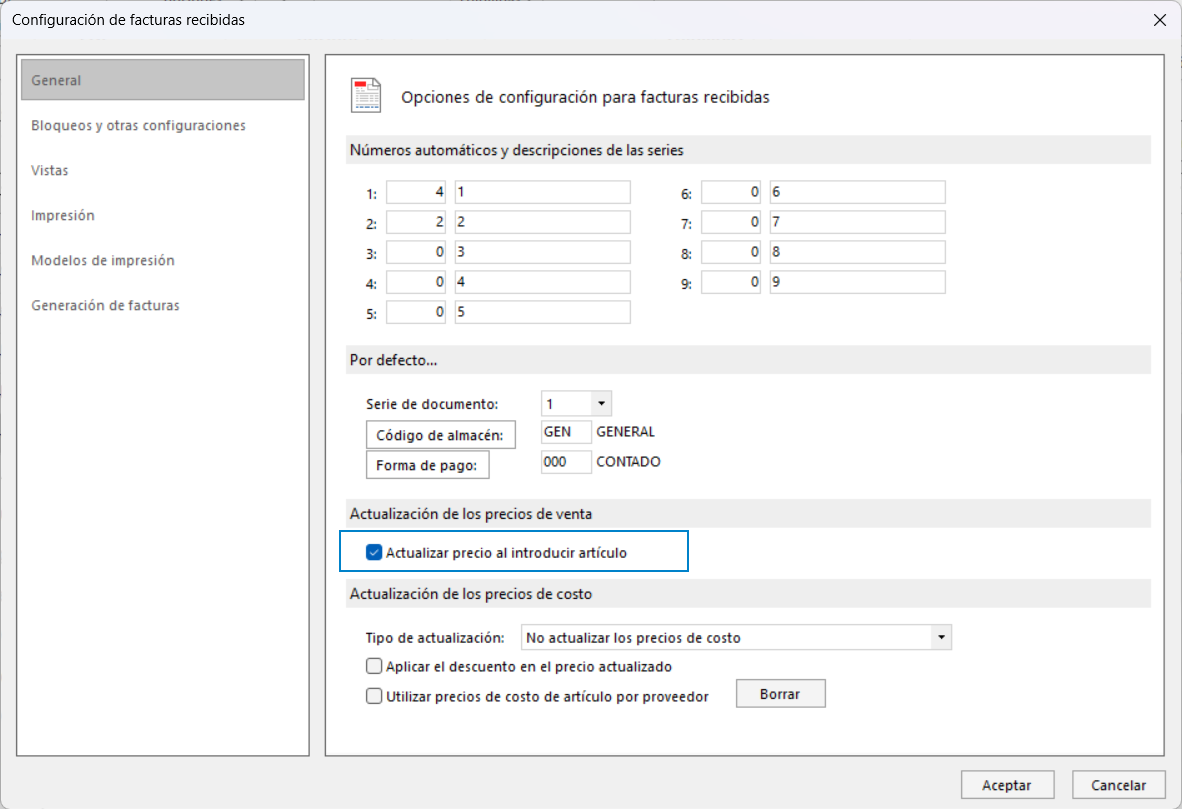Click series 9 automatic number field

[730, 282]
